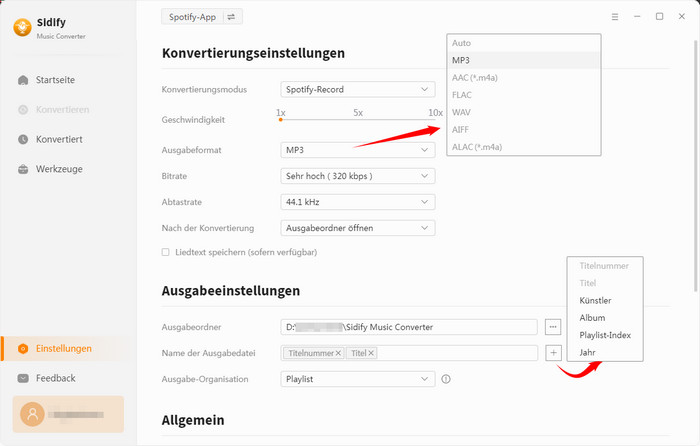Select Auto in the format list

[524, 43]
